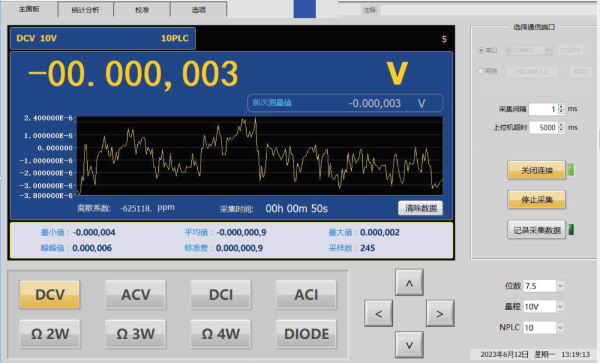
Task: Click the 停止采集 stop acquisition button
Action: (536, 199)
